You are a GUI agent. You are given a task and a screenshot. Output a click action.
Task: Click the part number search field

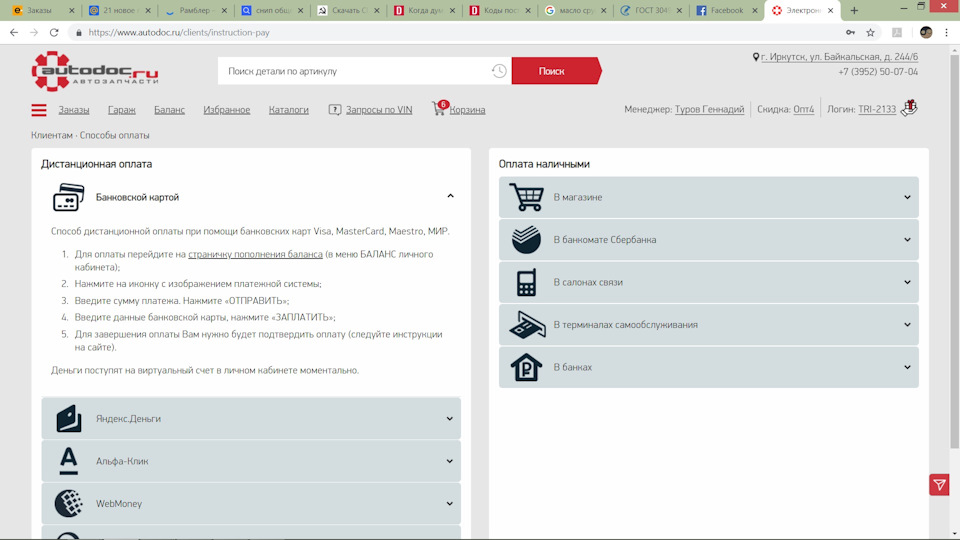355,71
